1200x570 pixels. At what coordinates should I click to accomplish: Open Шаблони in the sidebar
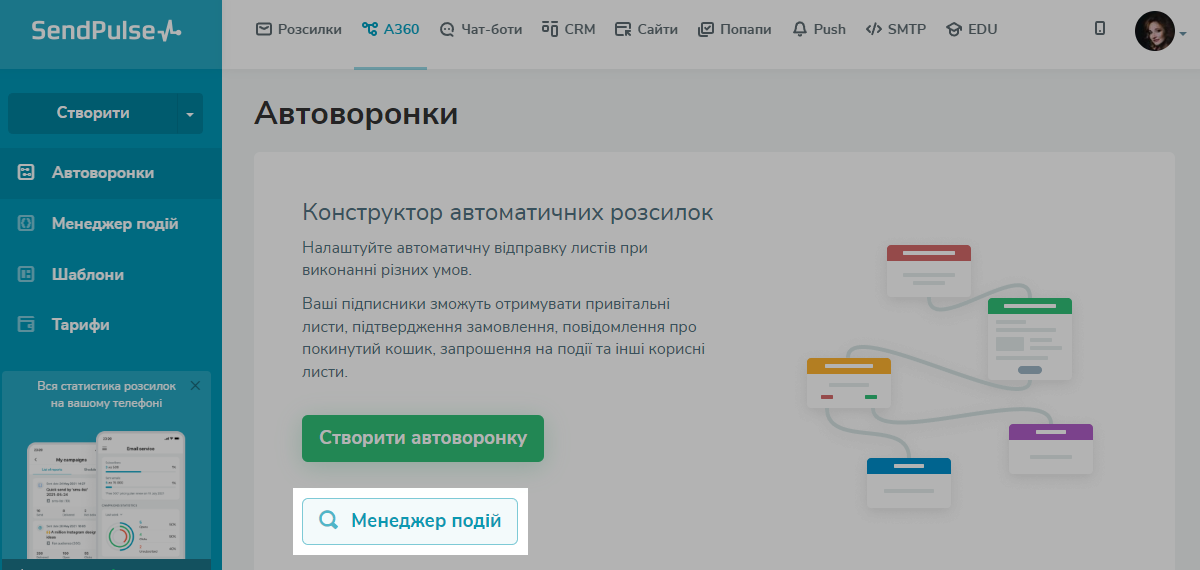(110, 275)
